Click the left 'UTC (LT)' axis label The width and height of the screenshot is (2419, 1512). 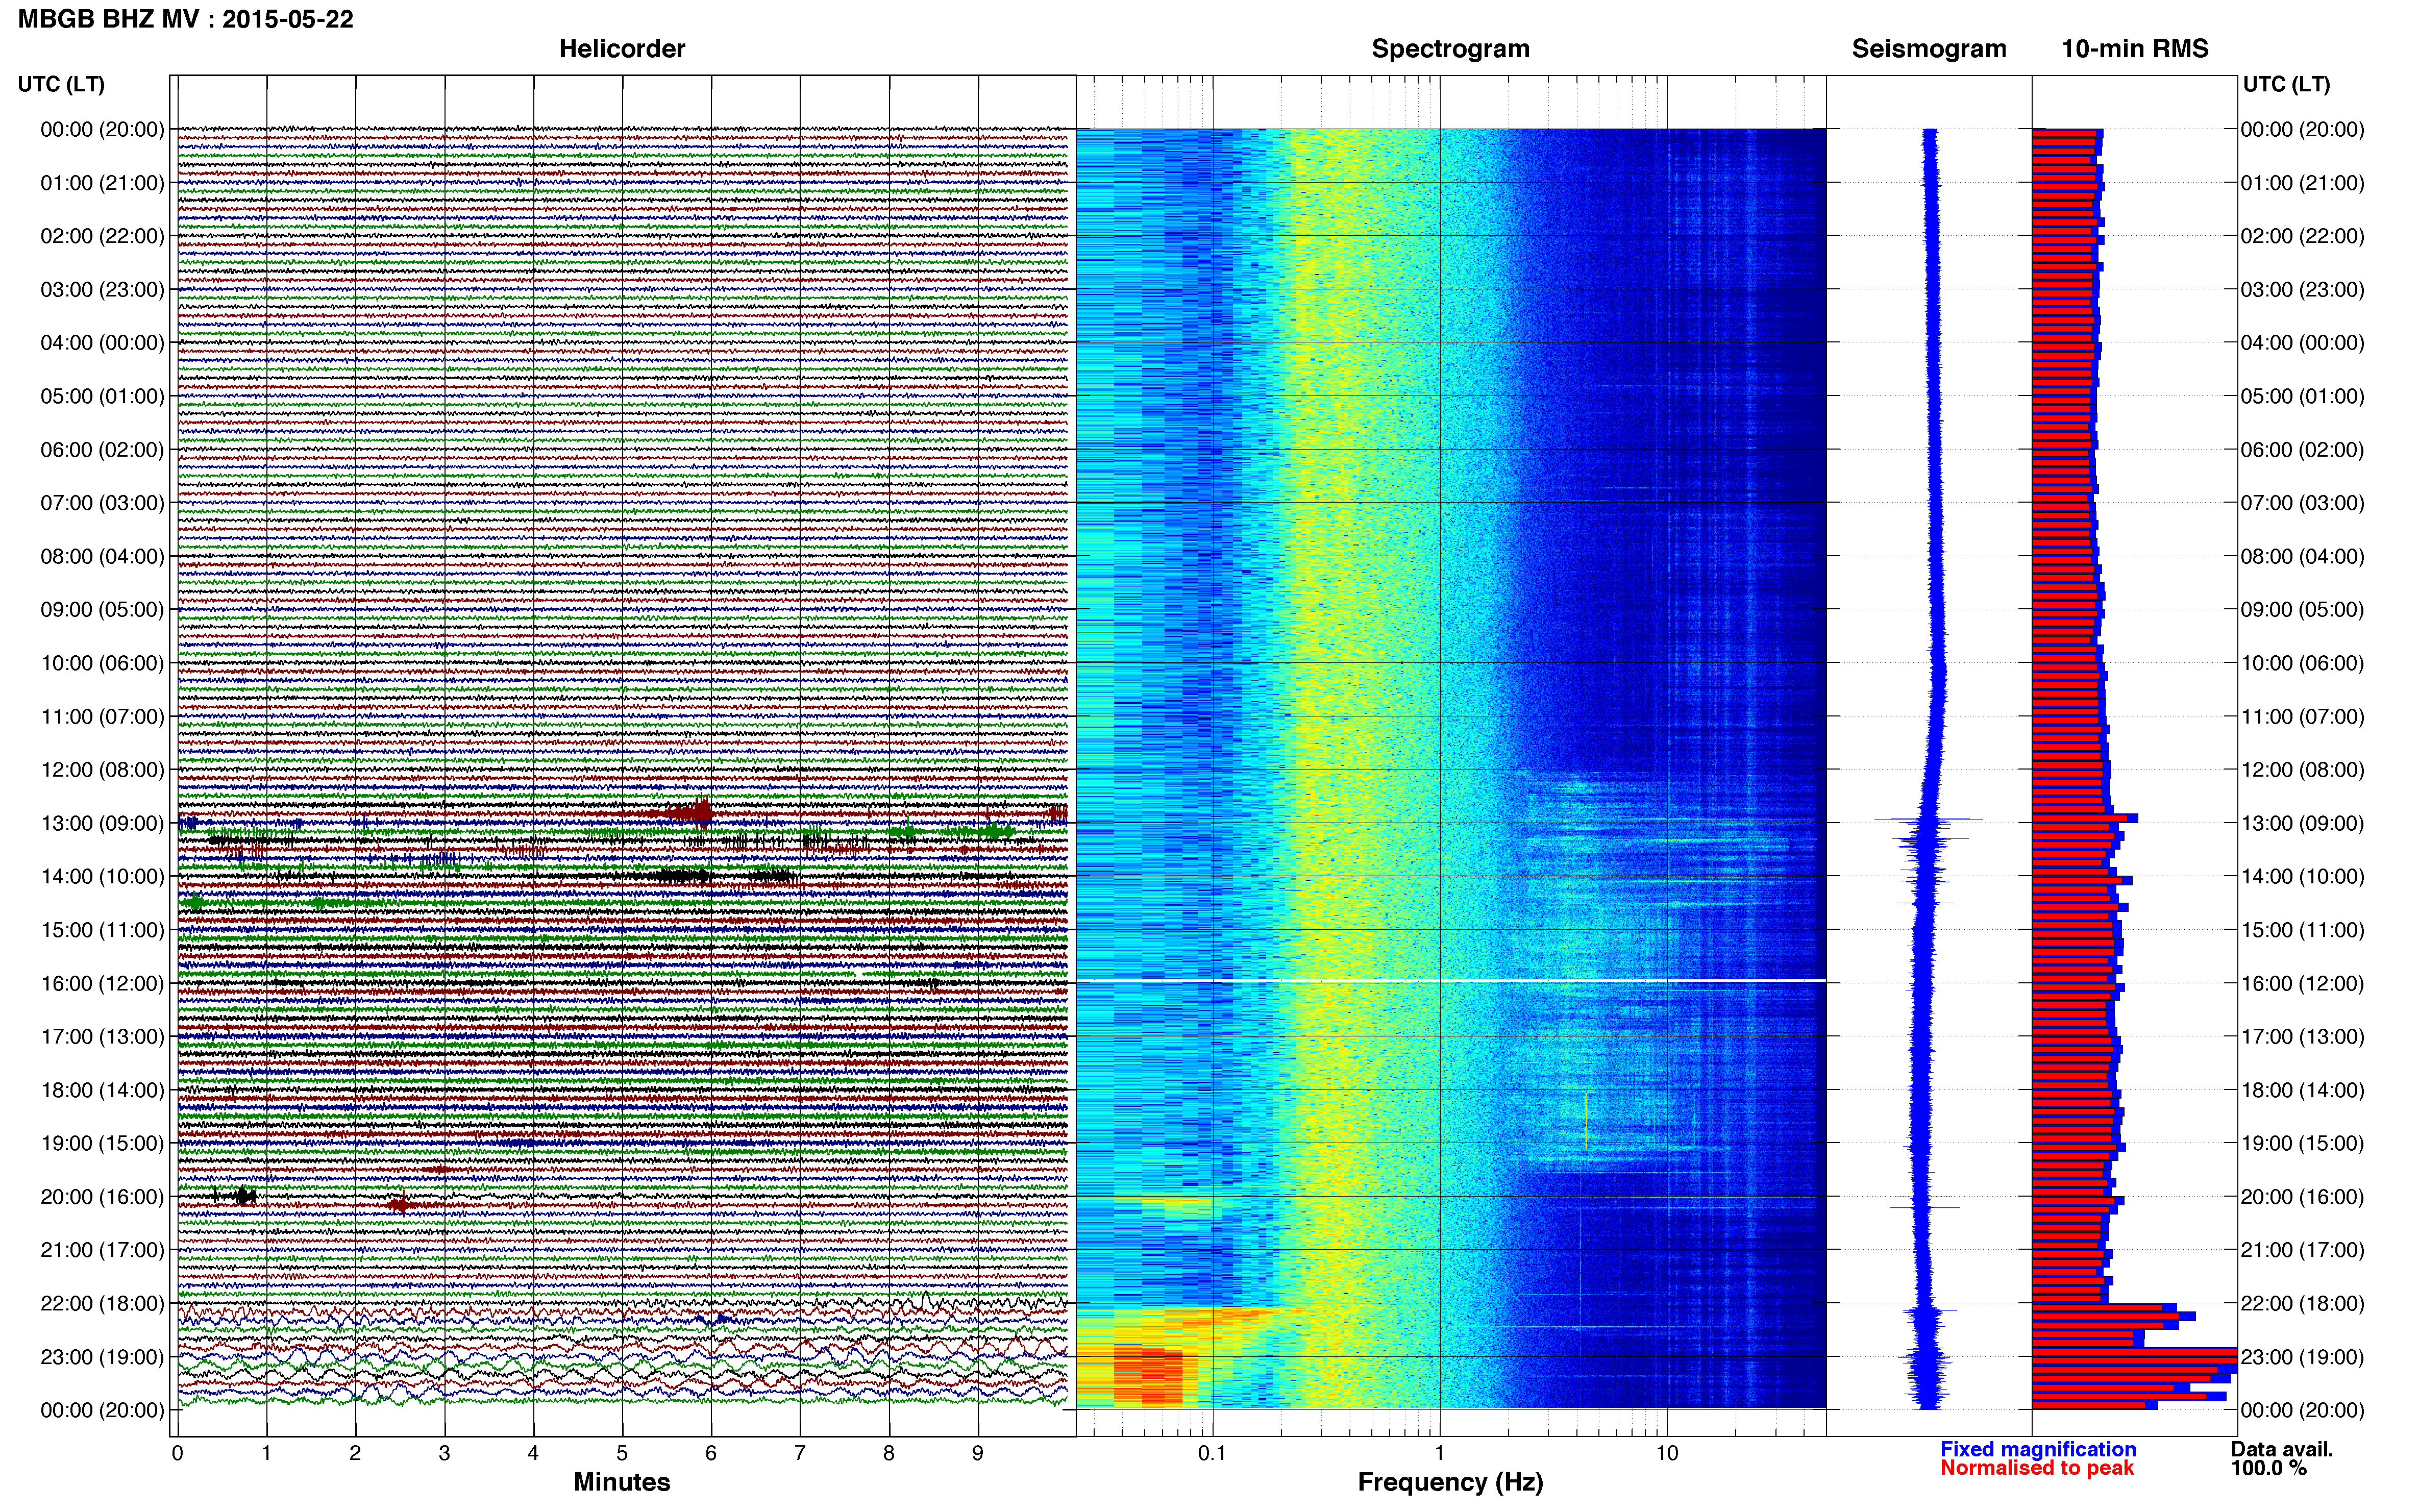point(61,84)
